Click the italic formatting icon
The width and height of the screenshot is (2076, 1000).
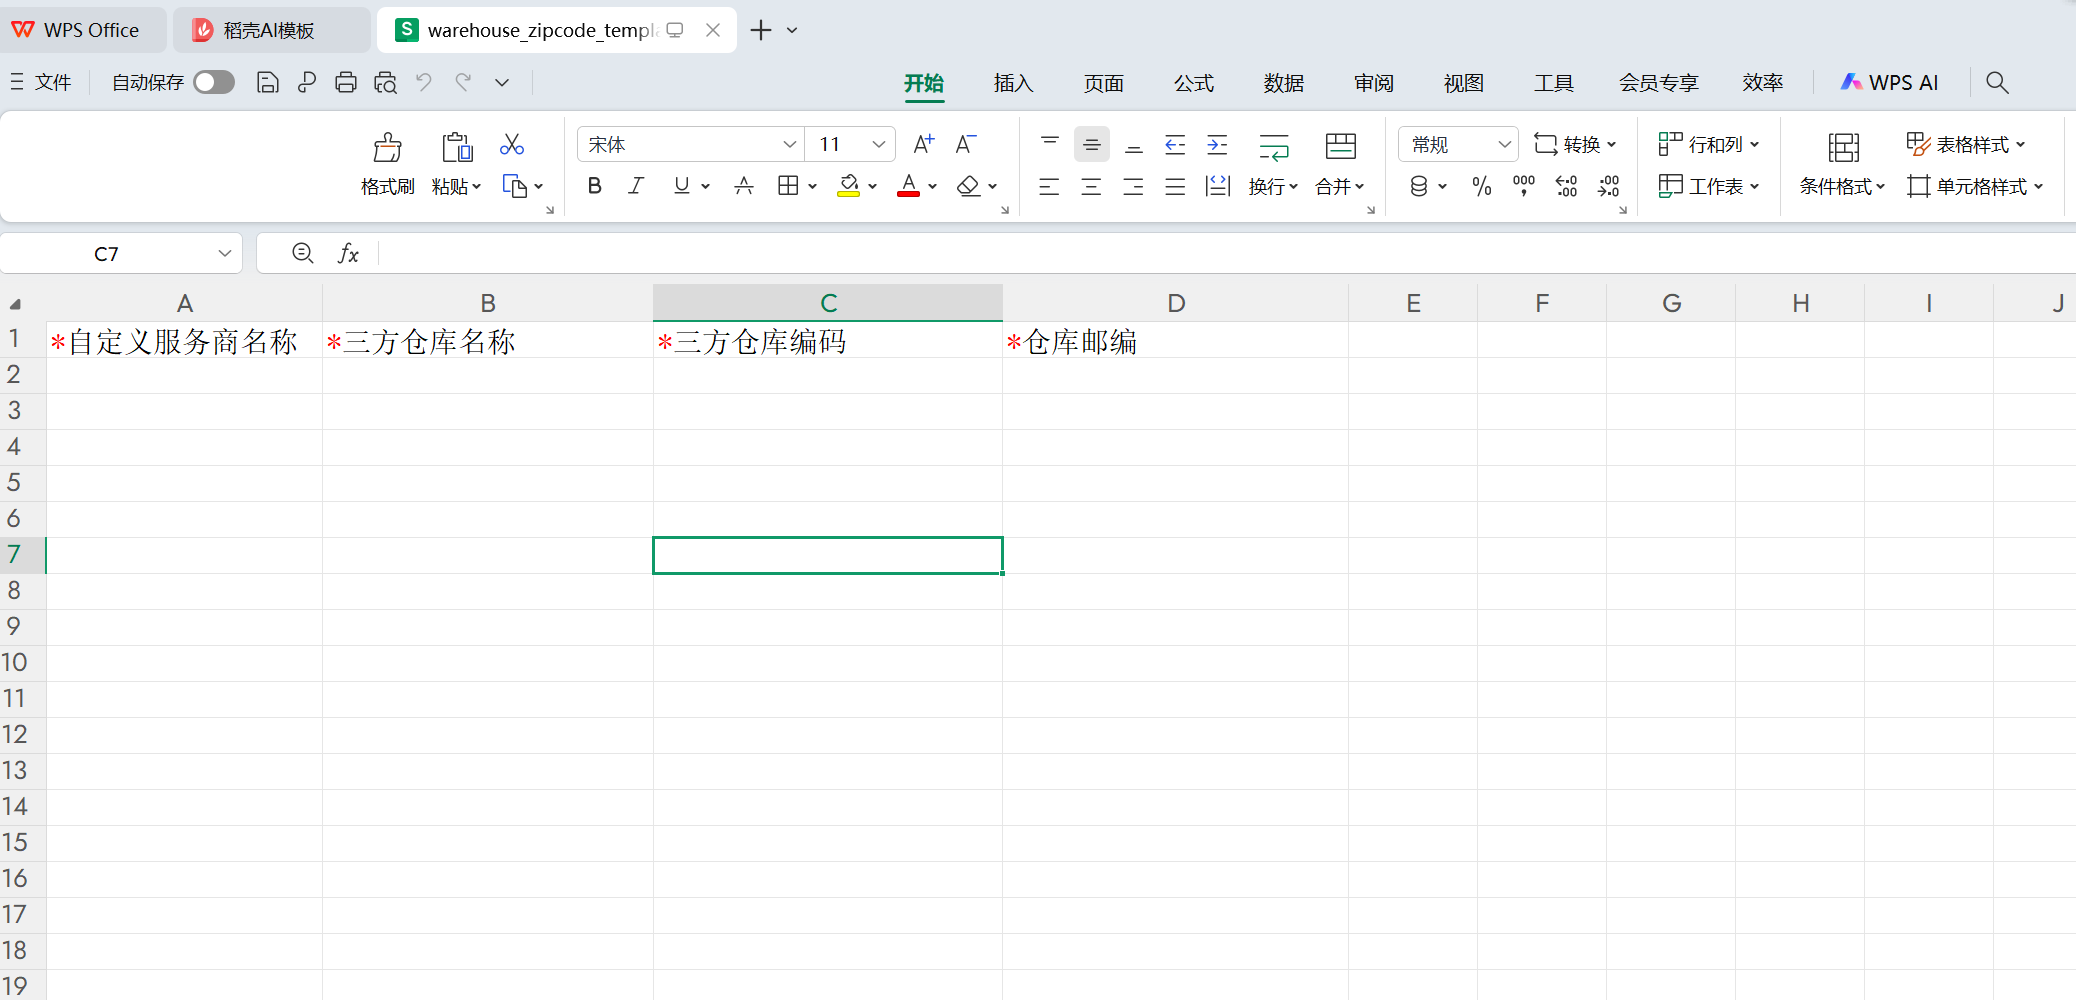click(x=636, y=186)
